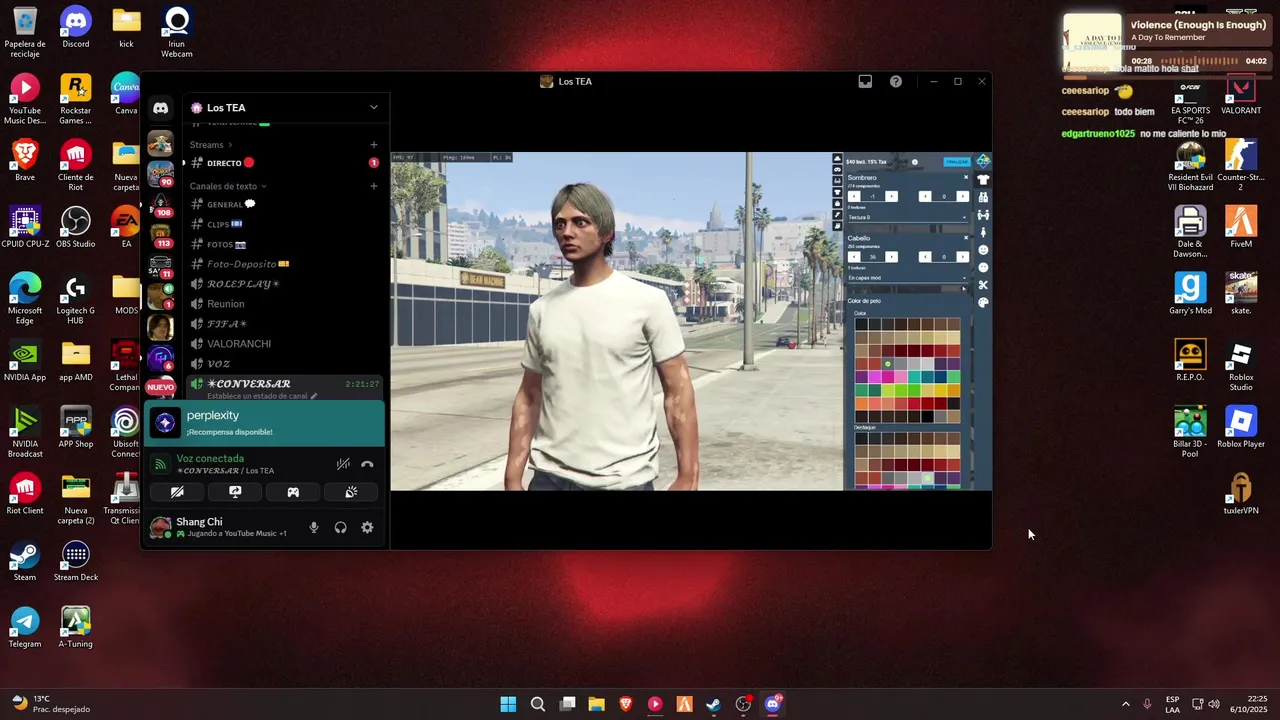Open Telegram desktop shortcut

click(x=25, y=628)
